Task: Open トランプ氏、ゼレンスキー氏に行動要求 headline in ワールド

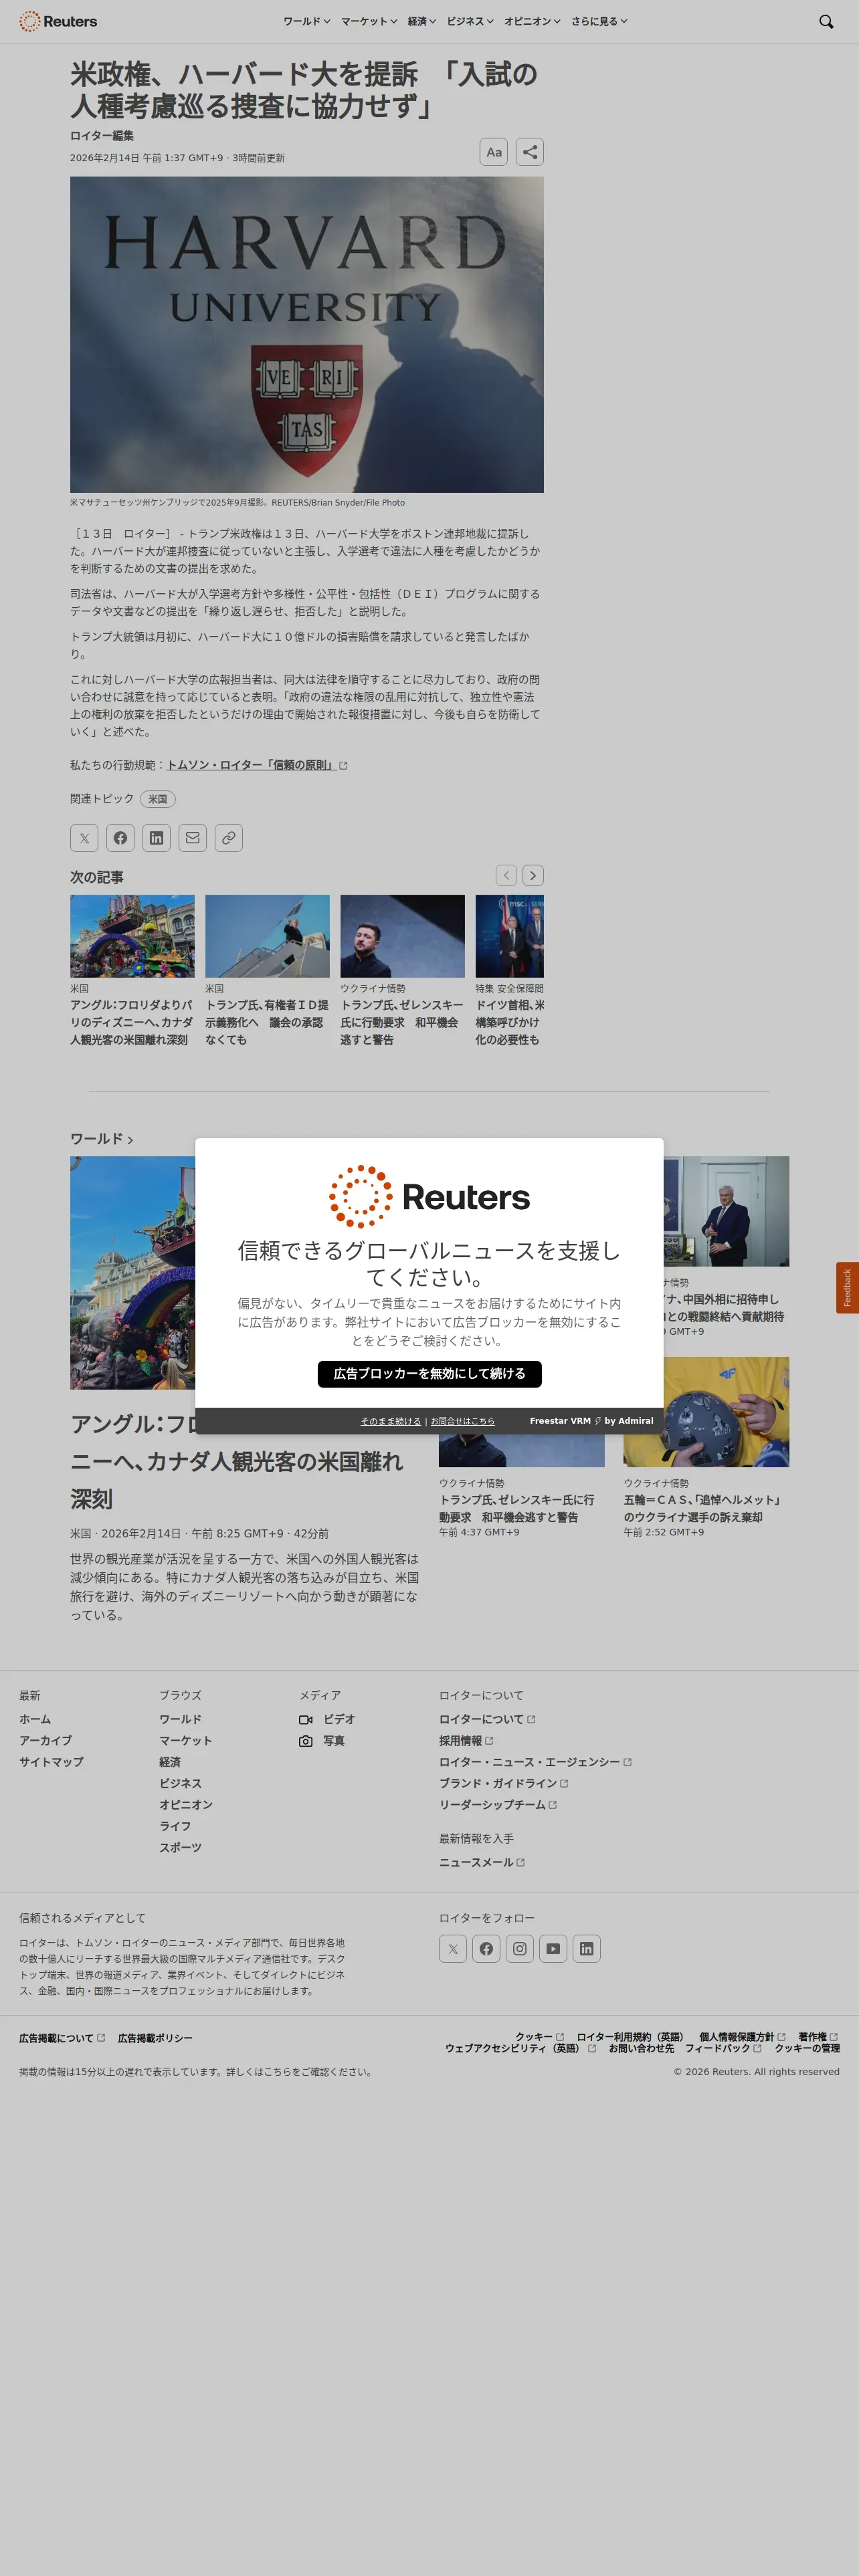Action: [516, 1508]
